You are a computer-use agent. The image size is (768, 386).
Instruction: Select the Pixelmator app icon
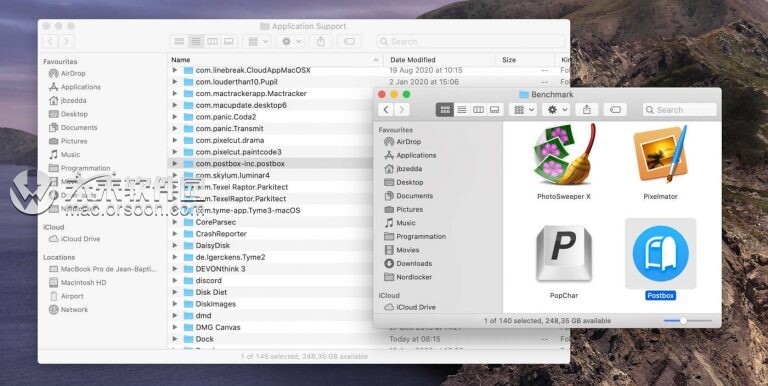(660, 154)
